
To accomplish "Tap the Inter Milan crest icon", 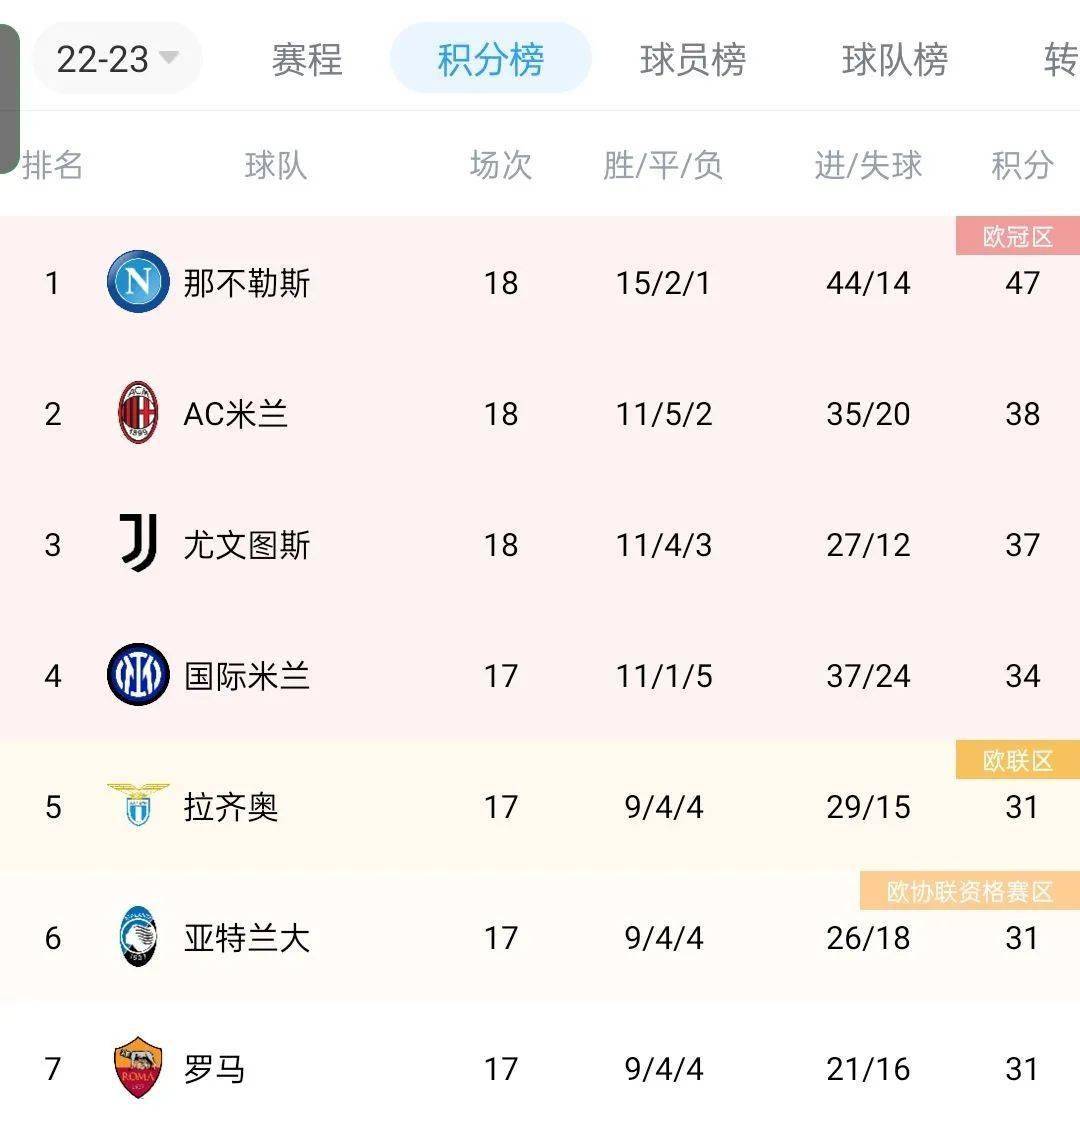I will [138, 675].
